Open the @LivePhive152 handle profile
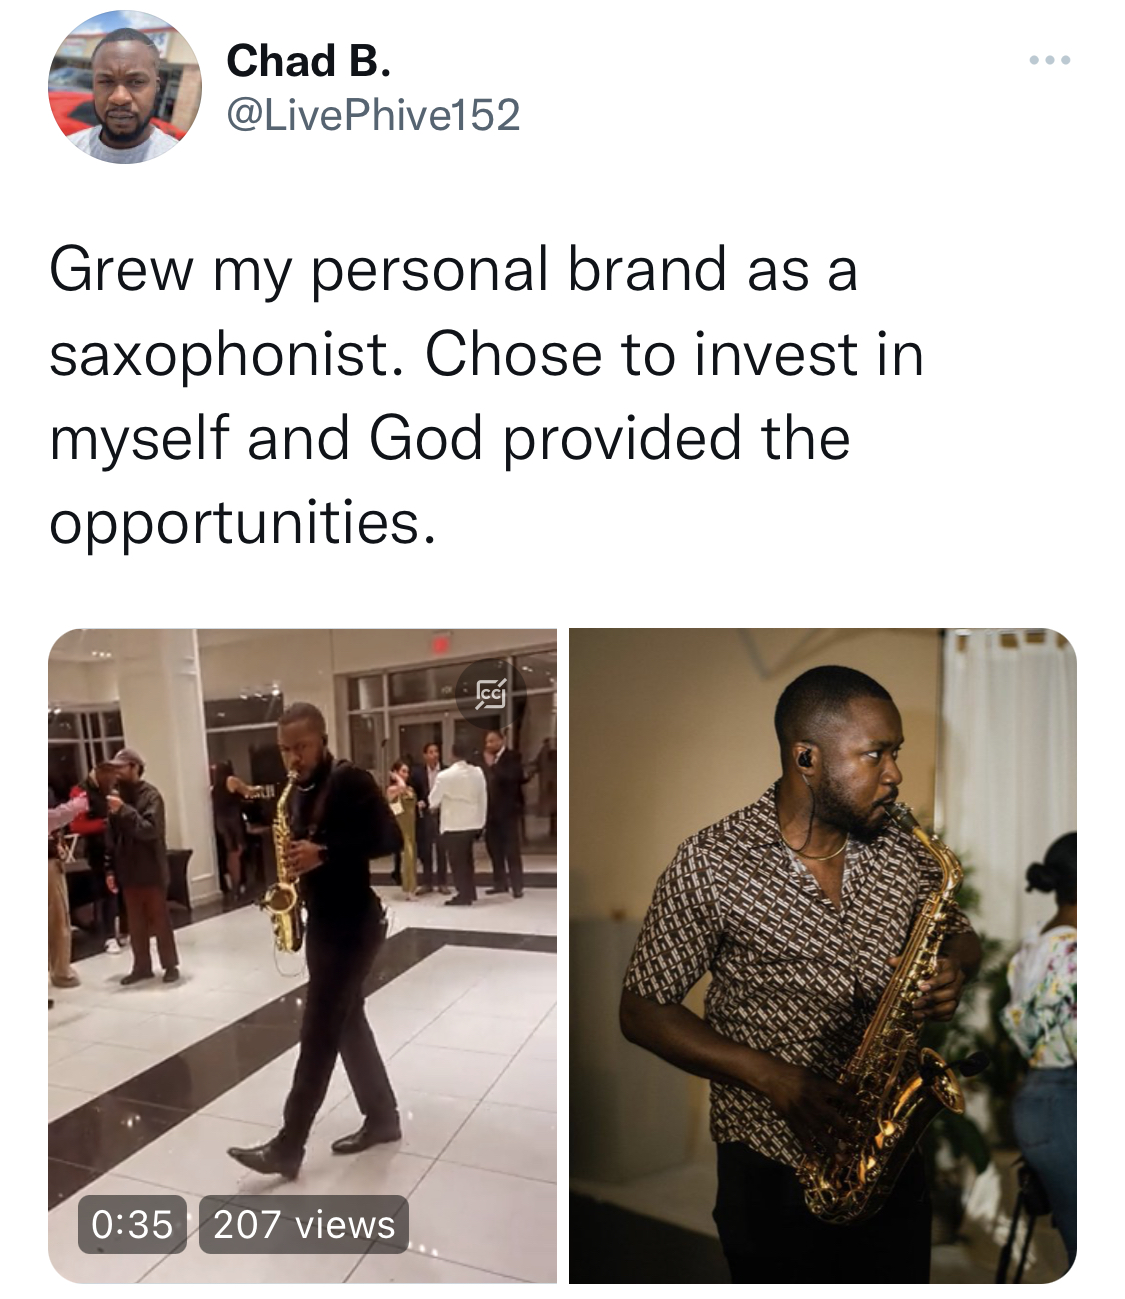The image size is (1125, 1299). point(374,116)
